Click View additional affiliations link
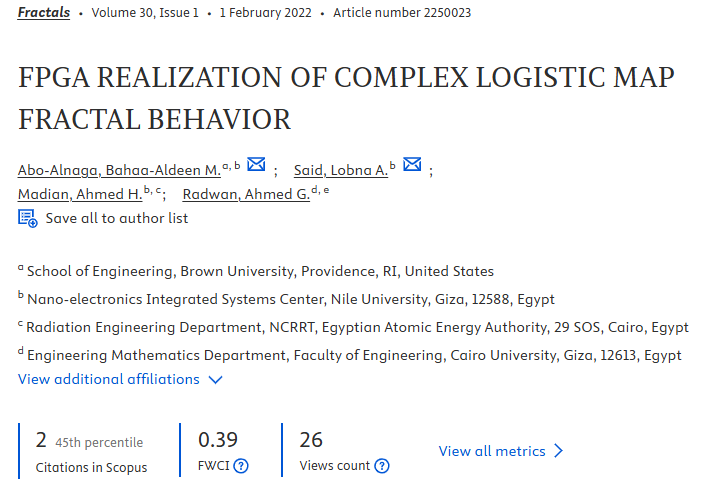 point(108,379)
